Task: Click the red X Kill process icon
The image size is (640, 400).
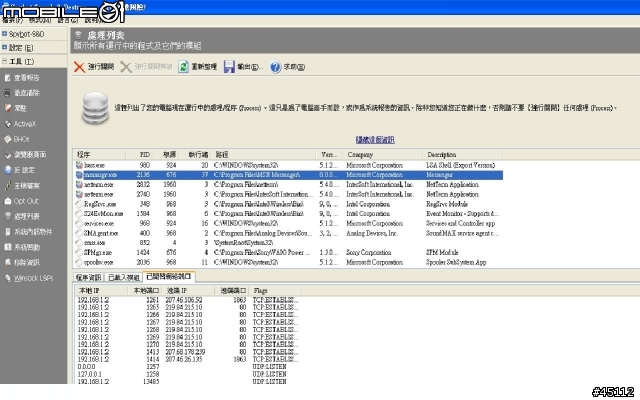Action: 79,67
